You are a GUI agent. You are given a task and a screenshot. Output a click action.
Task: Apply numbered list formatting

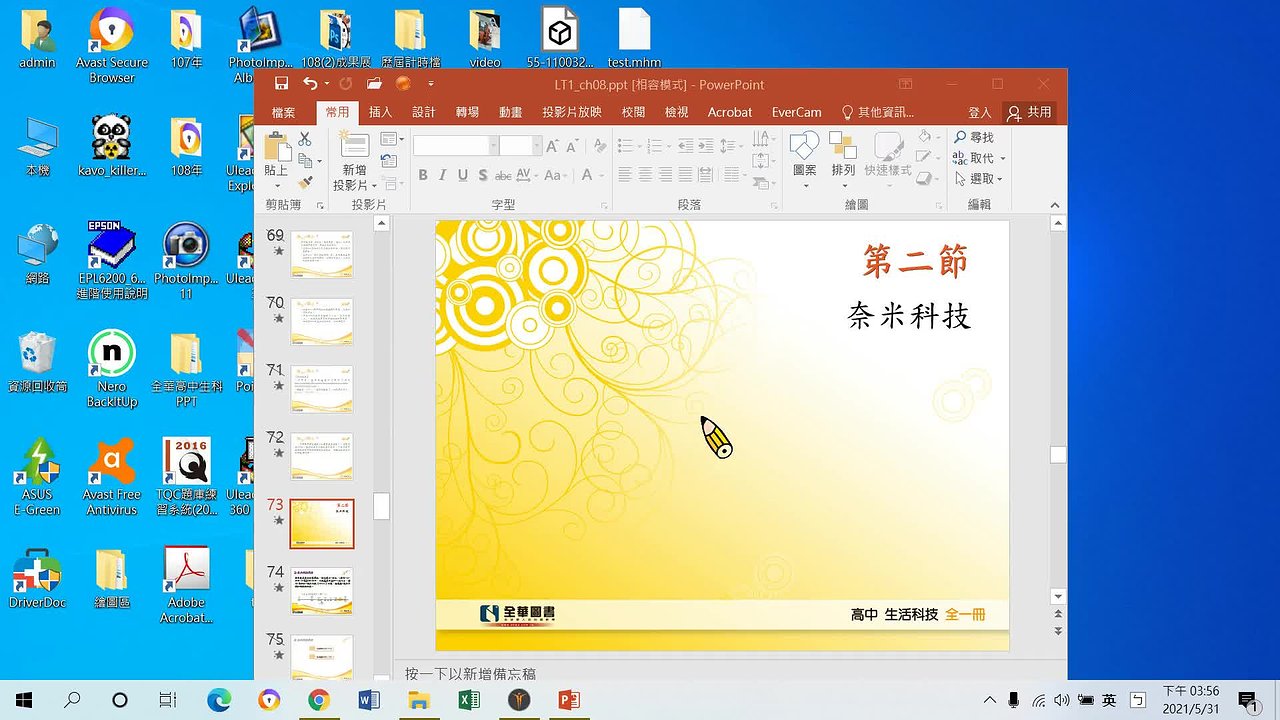pos(654,146)
